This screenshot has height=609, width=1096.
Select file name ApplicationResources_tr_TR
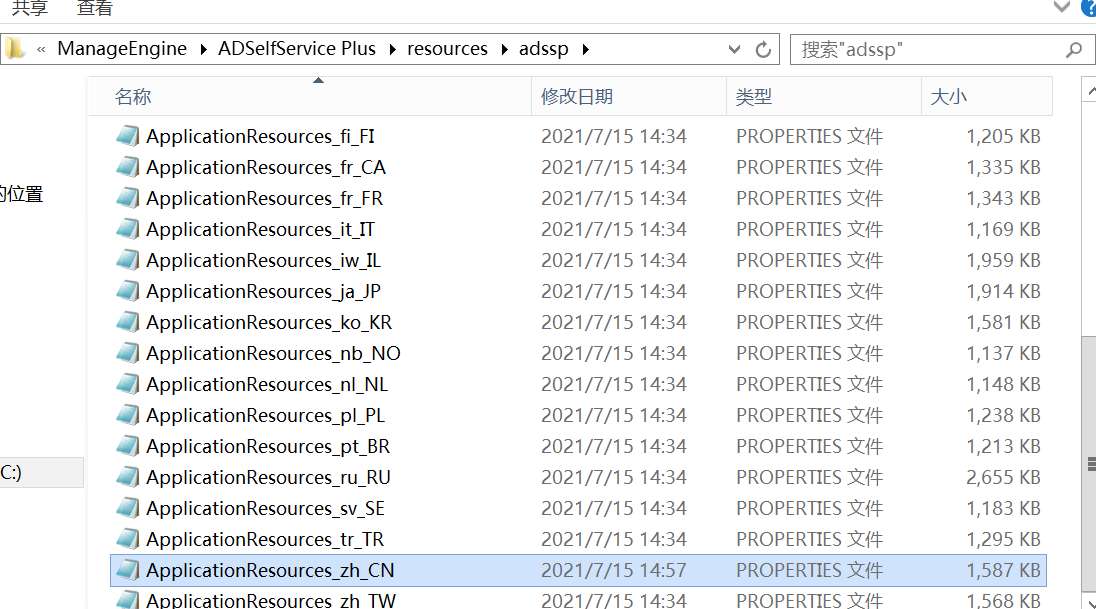click(265, 539)
